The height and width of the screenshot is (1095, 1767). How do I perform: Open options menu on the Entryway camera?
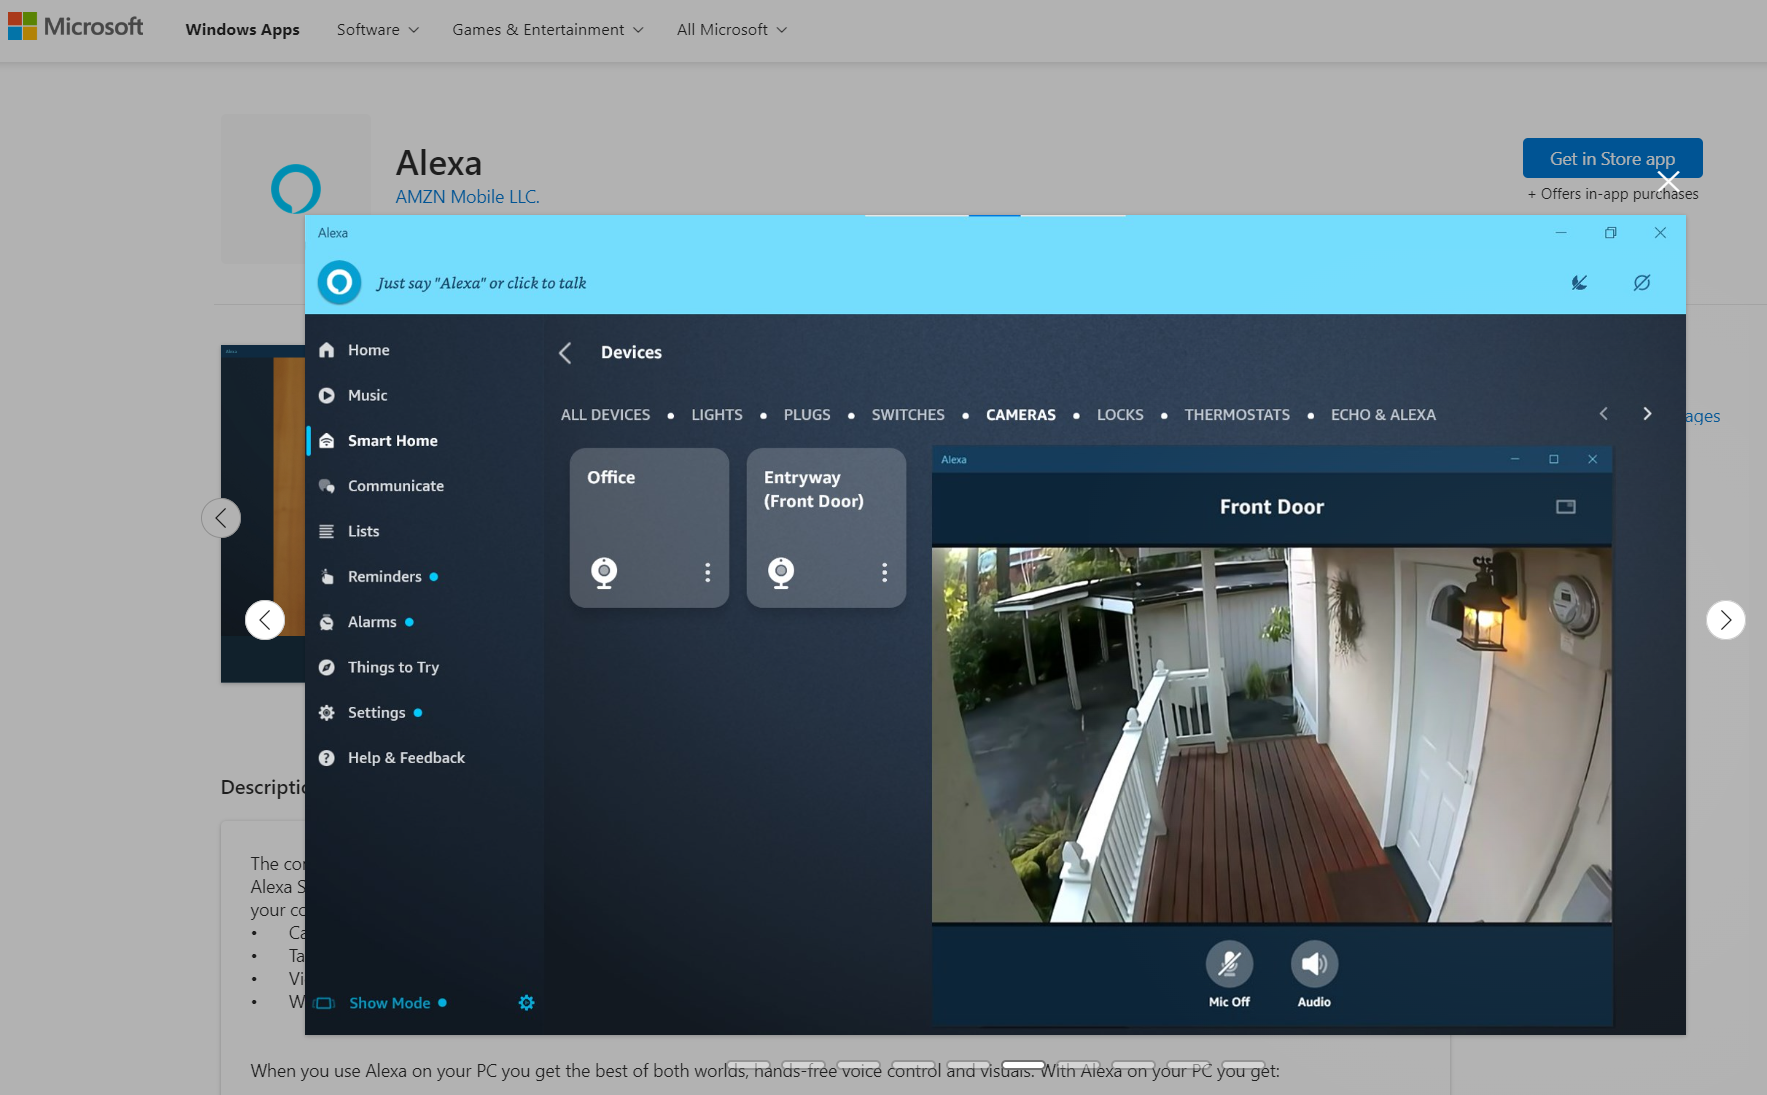[x=884, y=572]
